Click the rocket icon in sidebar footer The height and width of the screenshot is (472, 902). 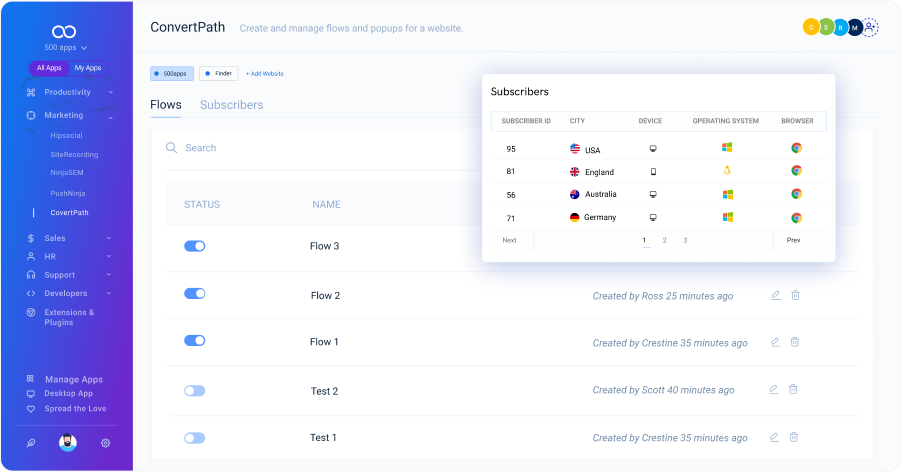(30, 442)
